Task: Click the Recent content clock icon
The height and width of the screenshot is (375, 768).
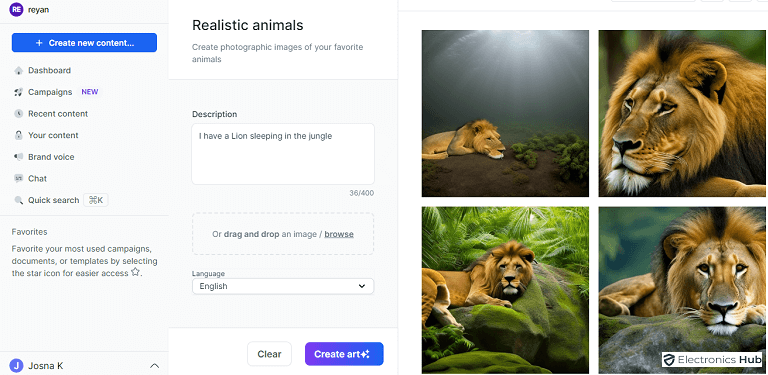Action: pyautogui.click(x=19, y=114)
